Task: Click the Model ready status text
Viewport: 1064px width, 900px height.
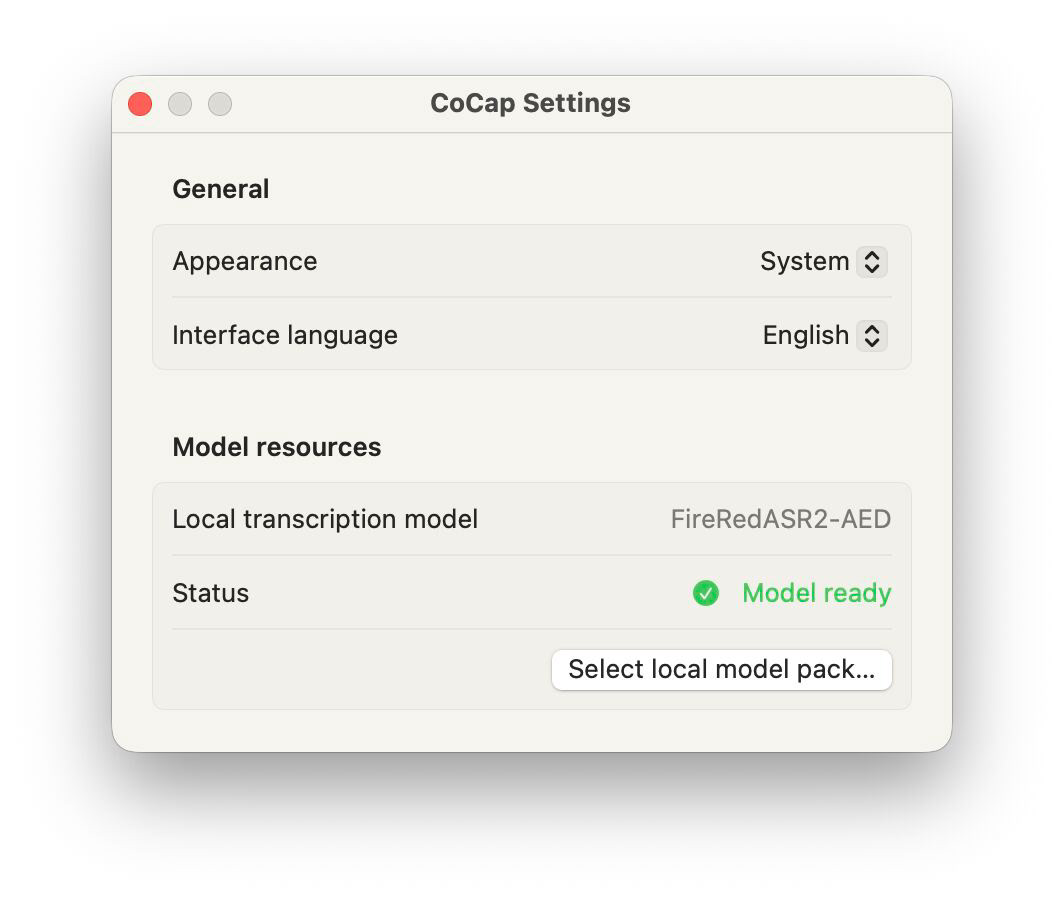Action: pyautogui.click(x=816, y=593)
